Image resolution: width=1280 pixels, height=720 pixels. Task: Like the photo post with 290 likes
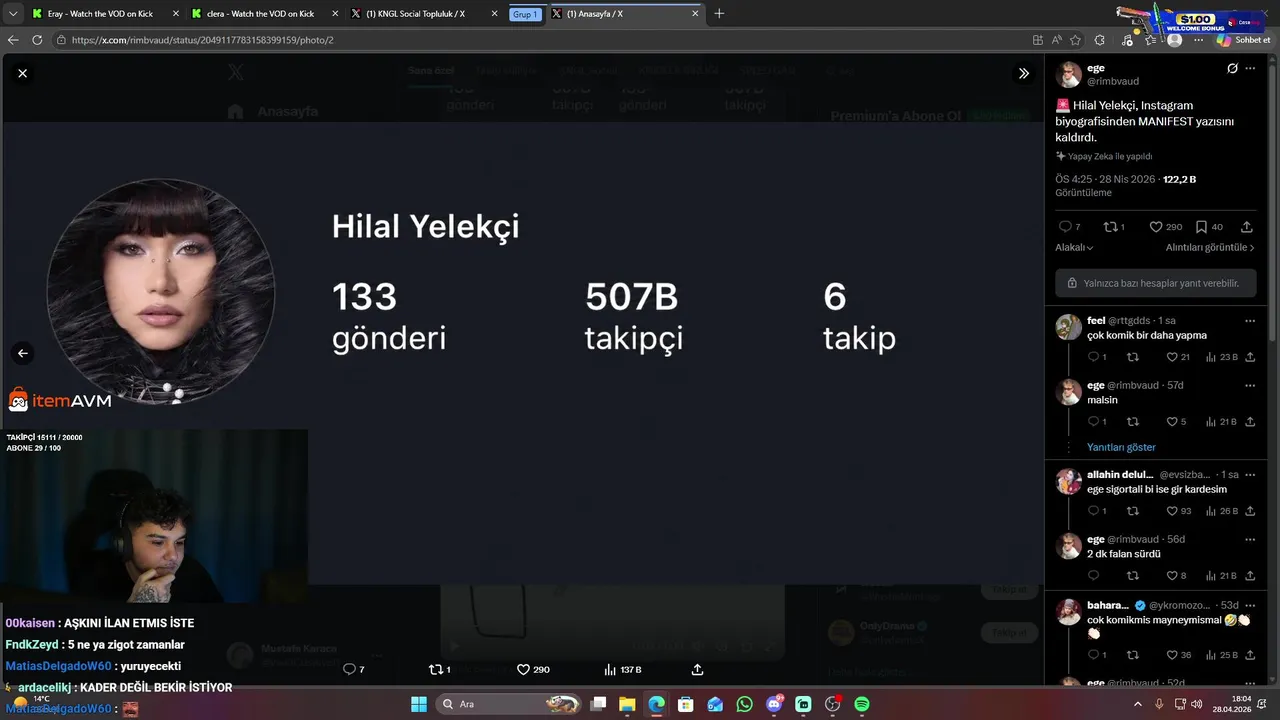523,669
